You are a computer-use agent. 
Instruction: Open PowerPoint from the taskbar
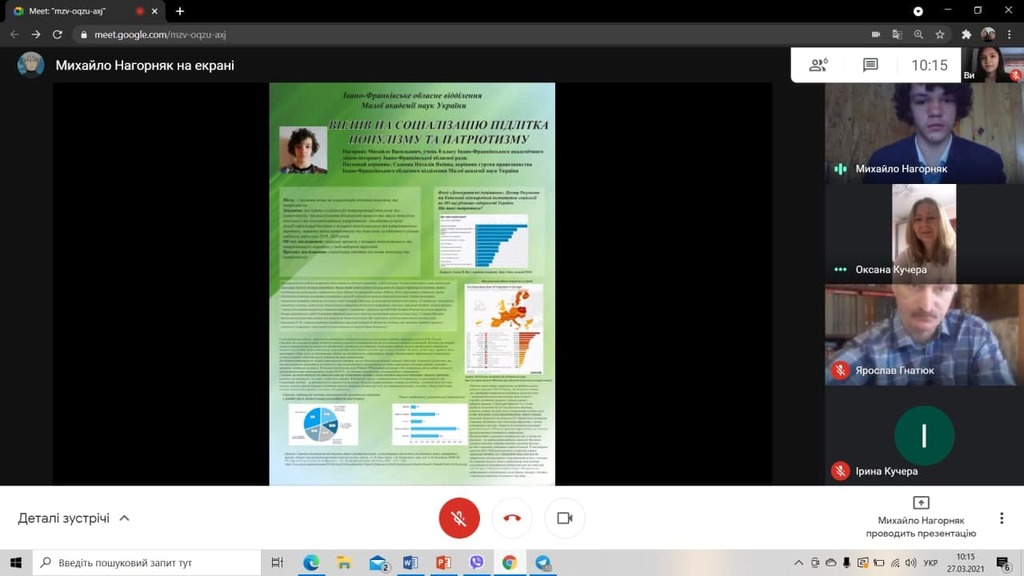443,563
